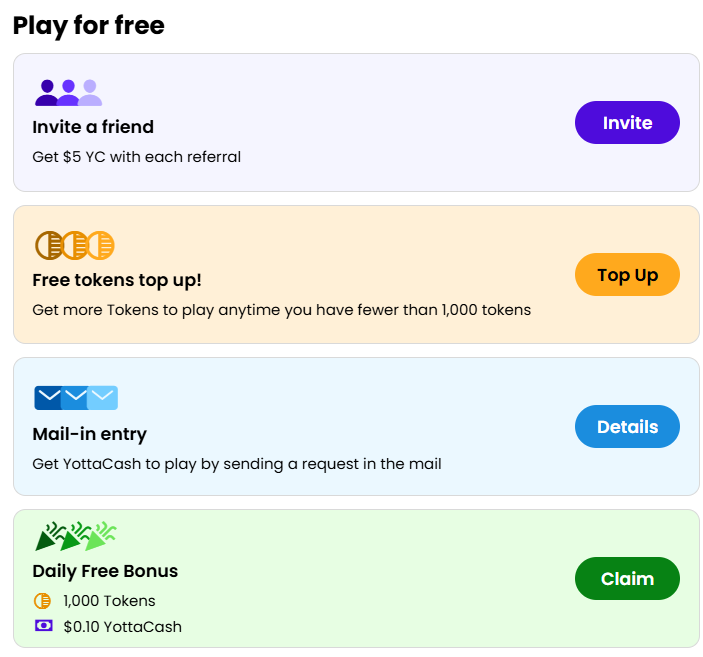Click the $0.10 YottaCash reward label
This screenshot has height=657, width=703.
pos(122,627)
